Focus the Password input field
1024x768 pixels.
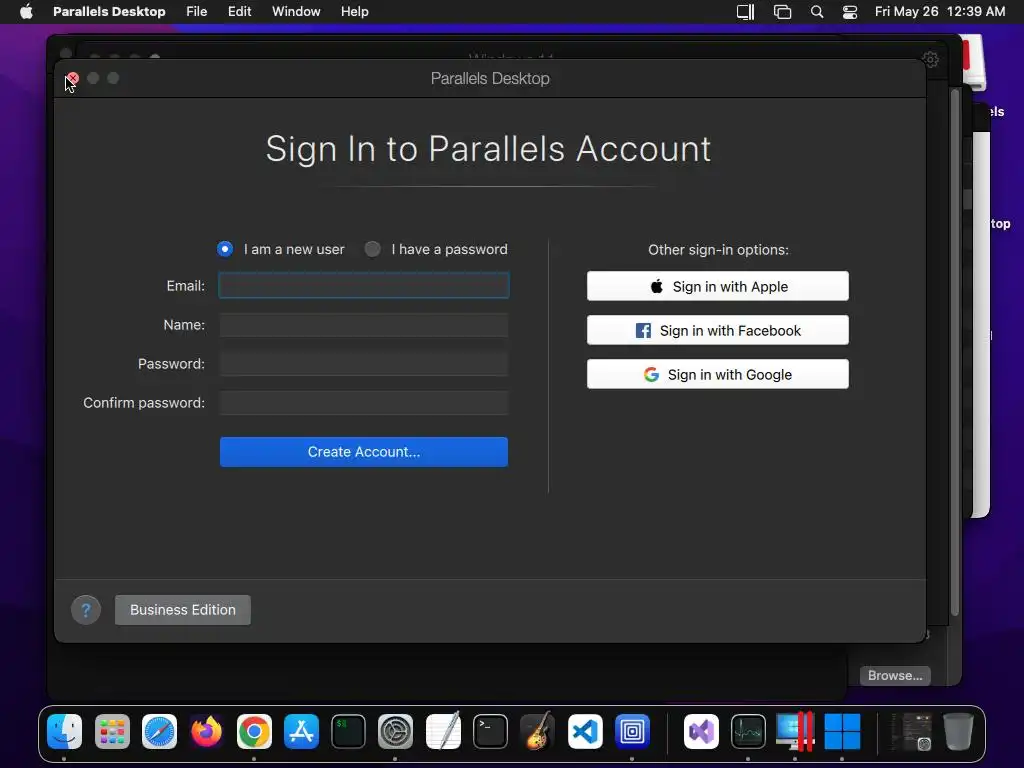(364, 364)
